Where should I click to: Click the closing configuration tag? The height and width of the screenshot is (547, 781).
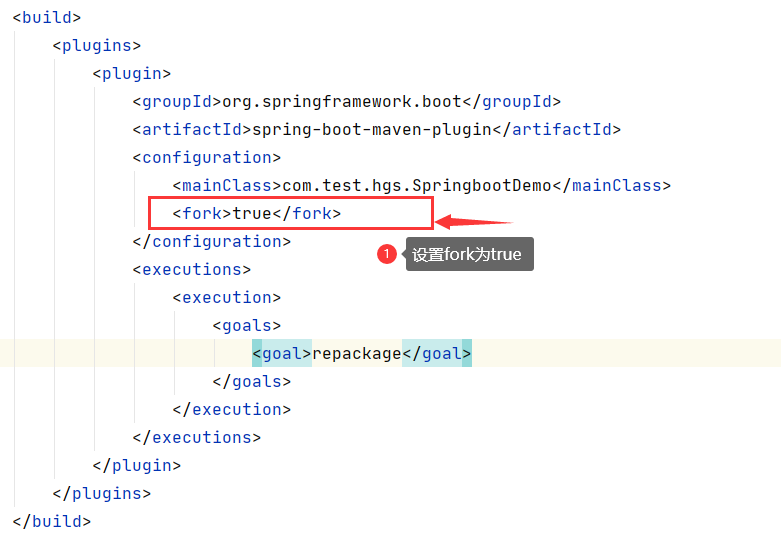coord(211,241)
